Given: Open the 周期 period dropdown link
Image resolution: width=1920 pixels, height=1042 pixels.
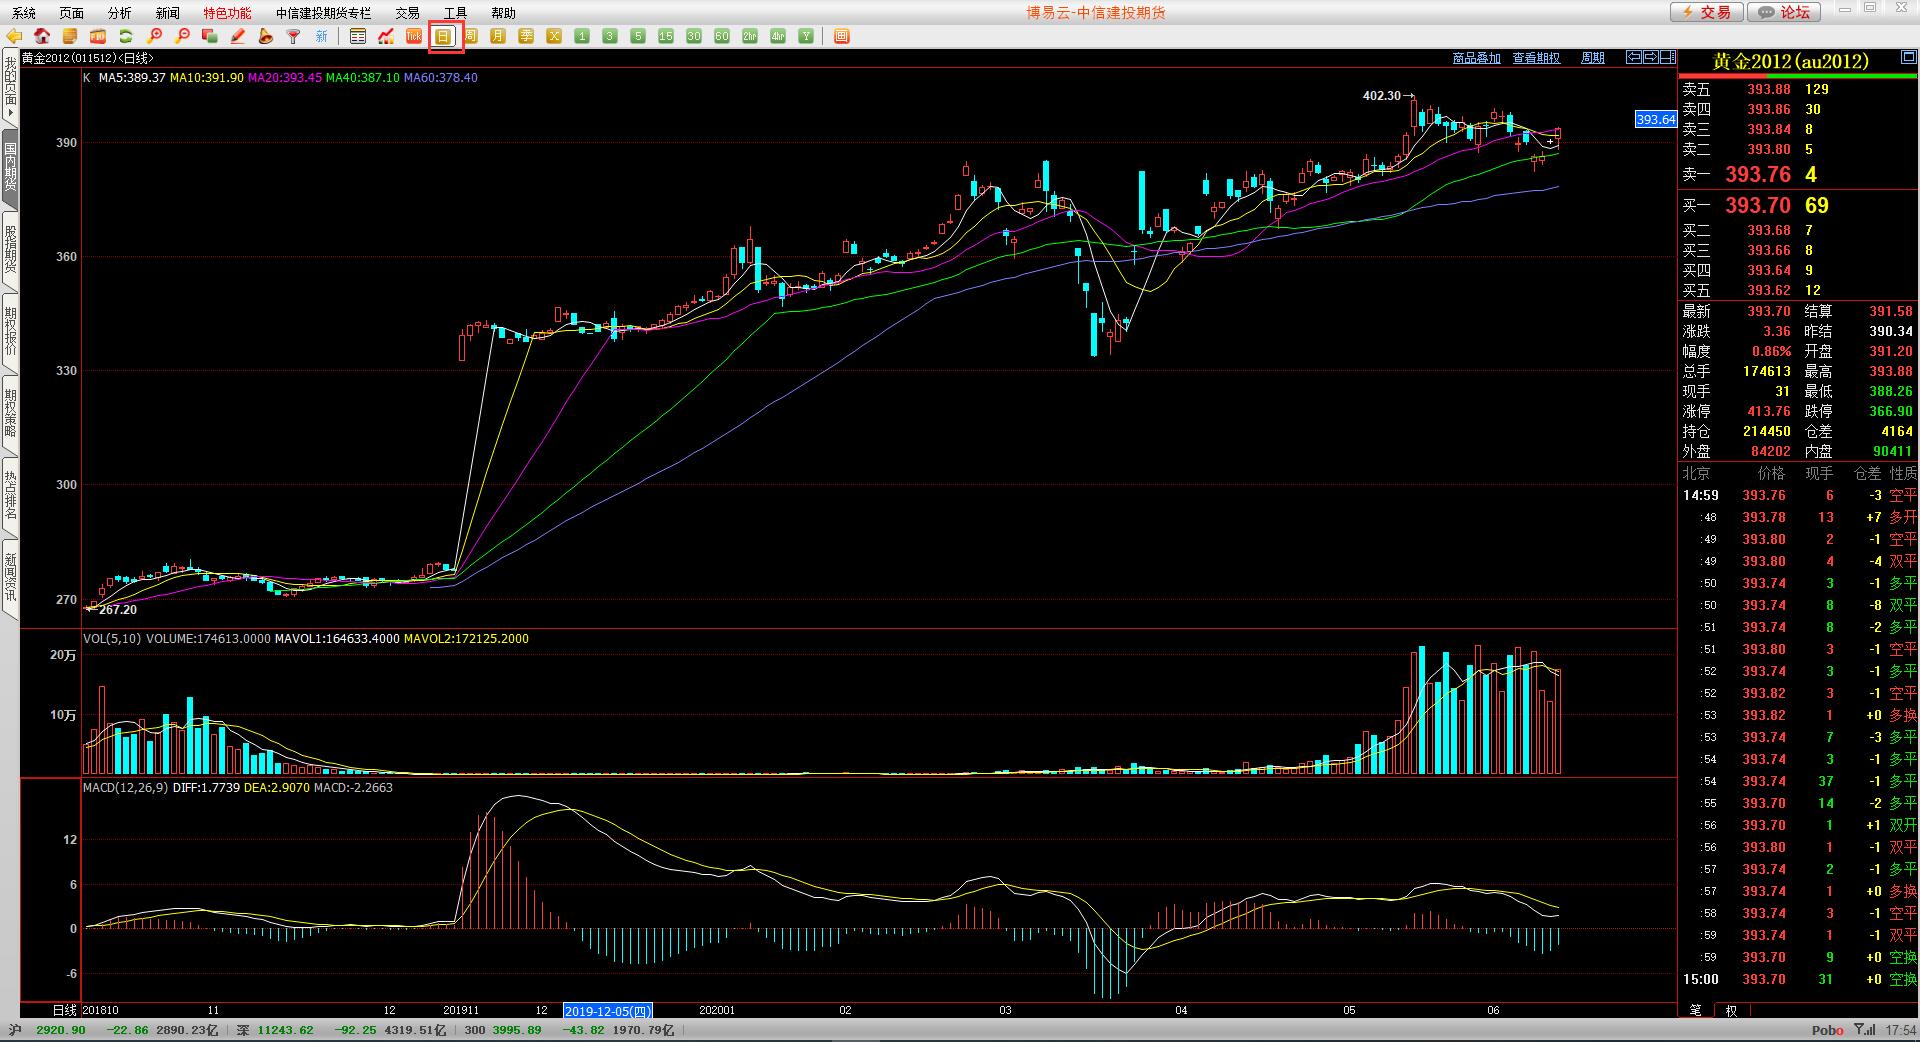Looking at the screenshot, I should tap(1592, 59).
